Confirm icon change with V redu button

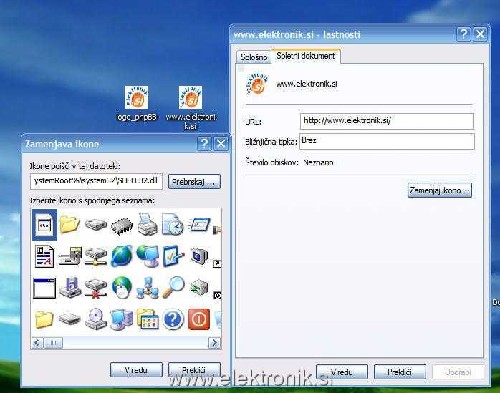click(x=136, y=370)
